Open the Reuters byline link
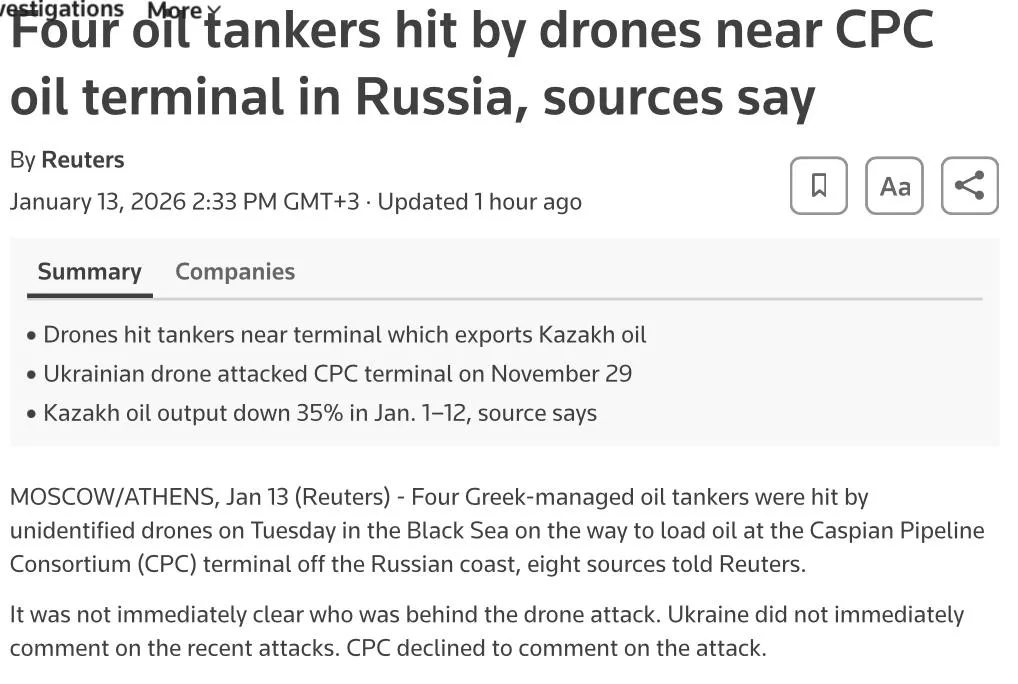This screenshot has height=684, width=1018. pyautogui.click(x=83, y=160)
